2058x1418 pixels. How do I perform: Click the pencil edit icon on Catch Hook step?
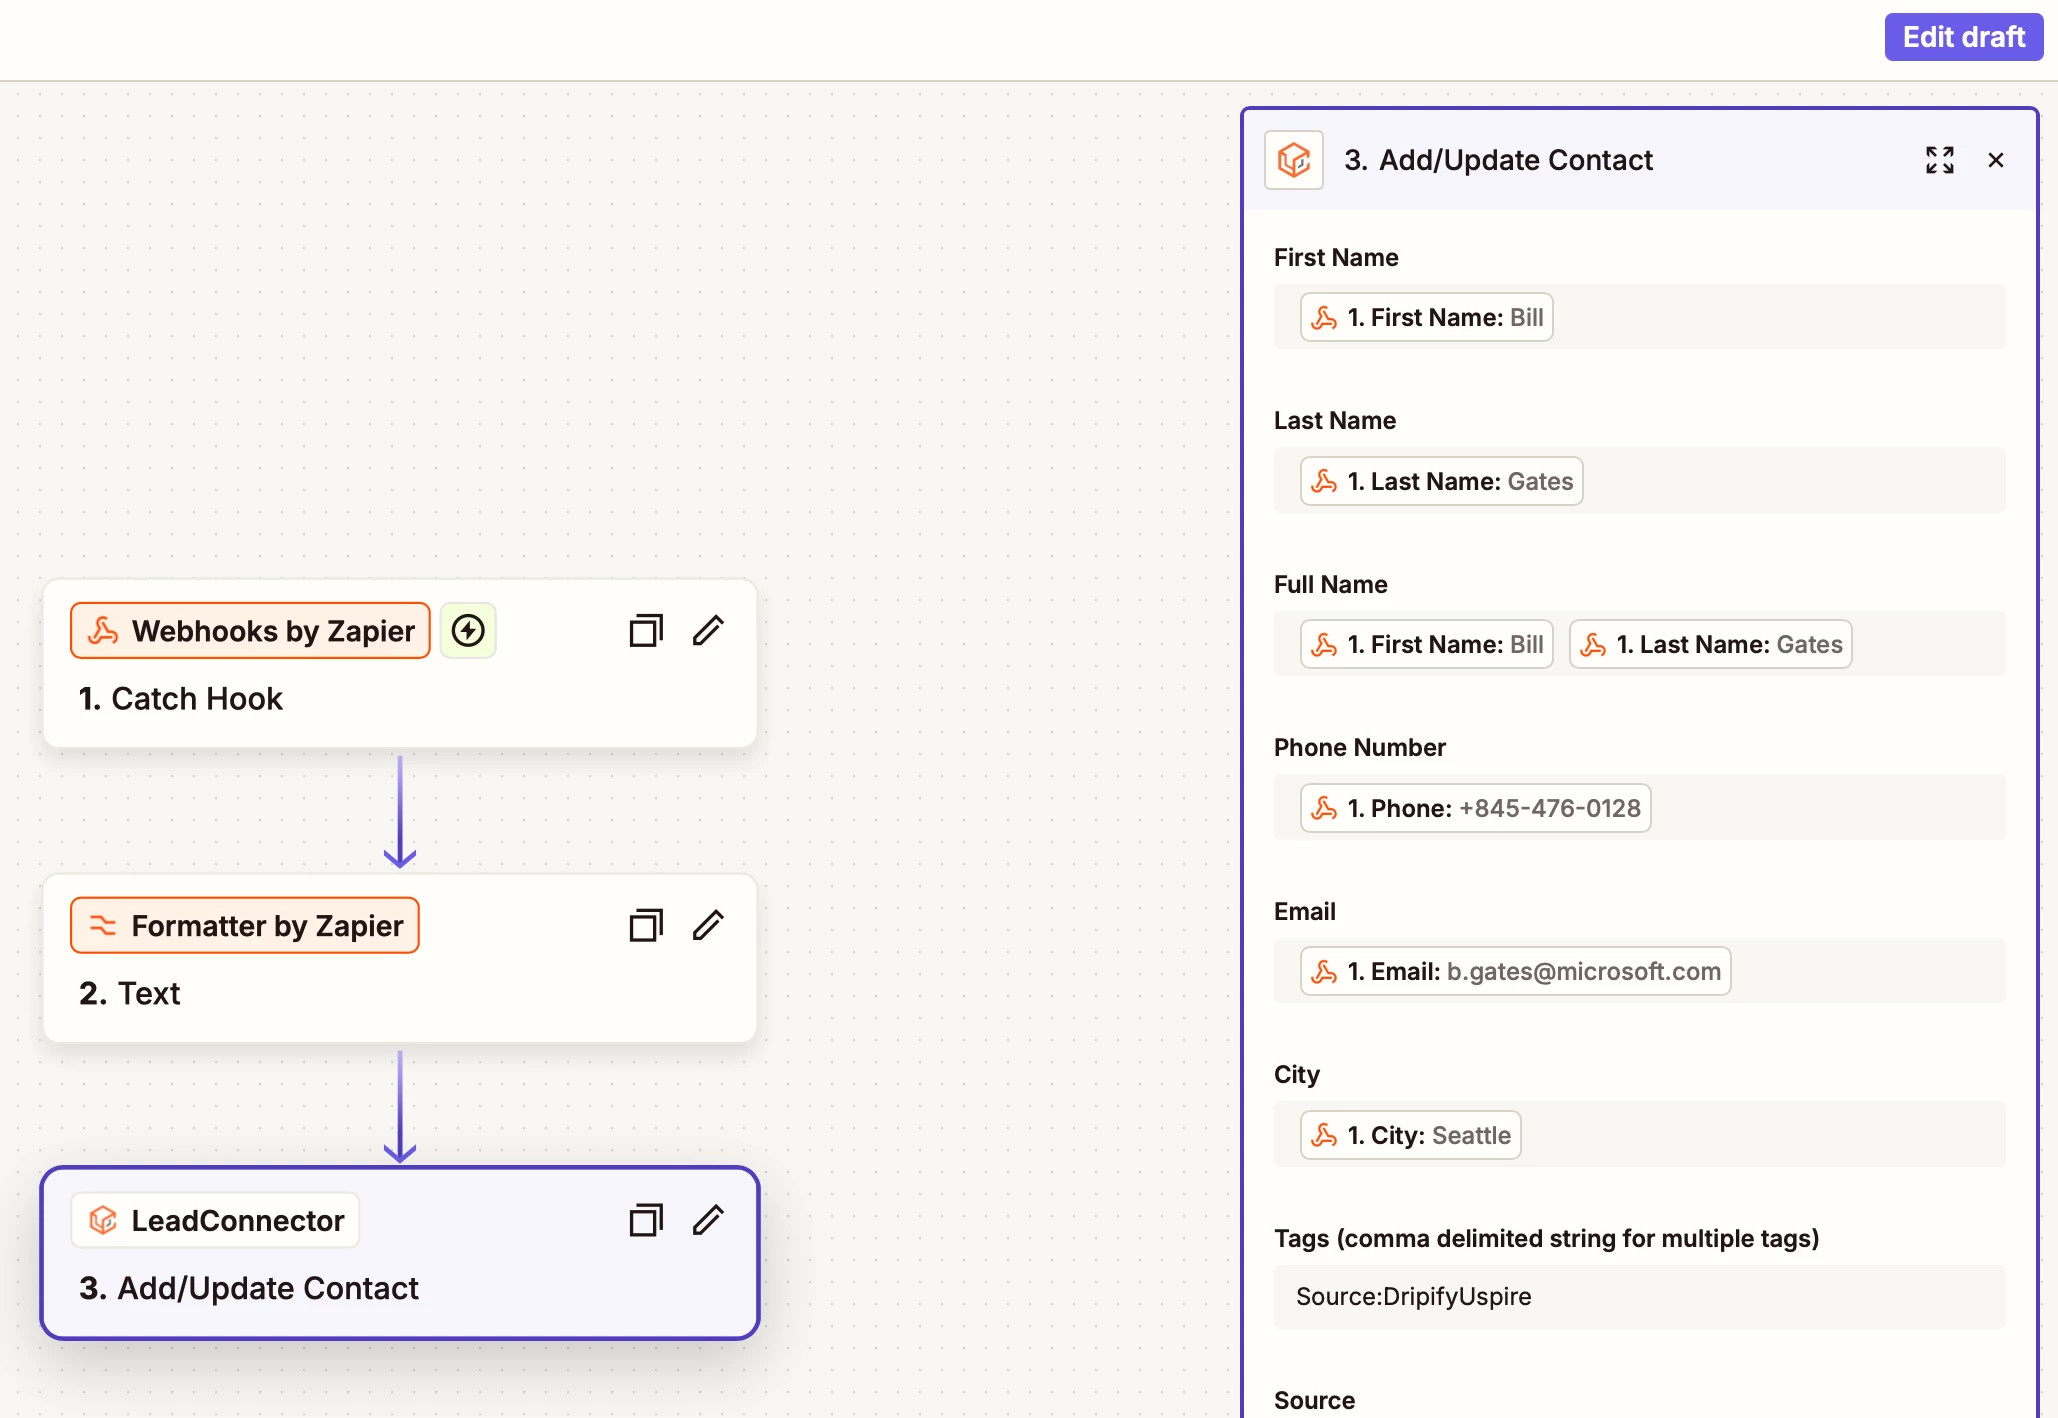708,631
